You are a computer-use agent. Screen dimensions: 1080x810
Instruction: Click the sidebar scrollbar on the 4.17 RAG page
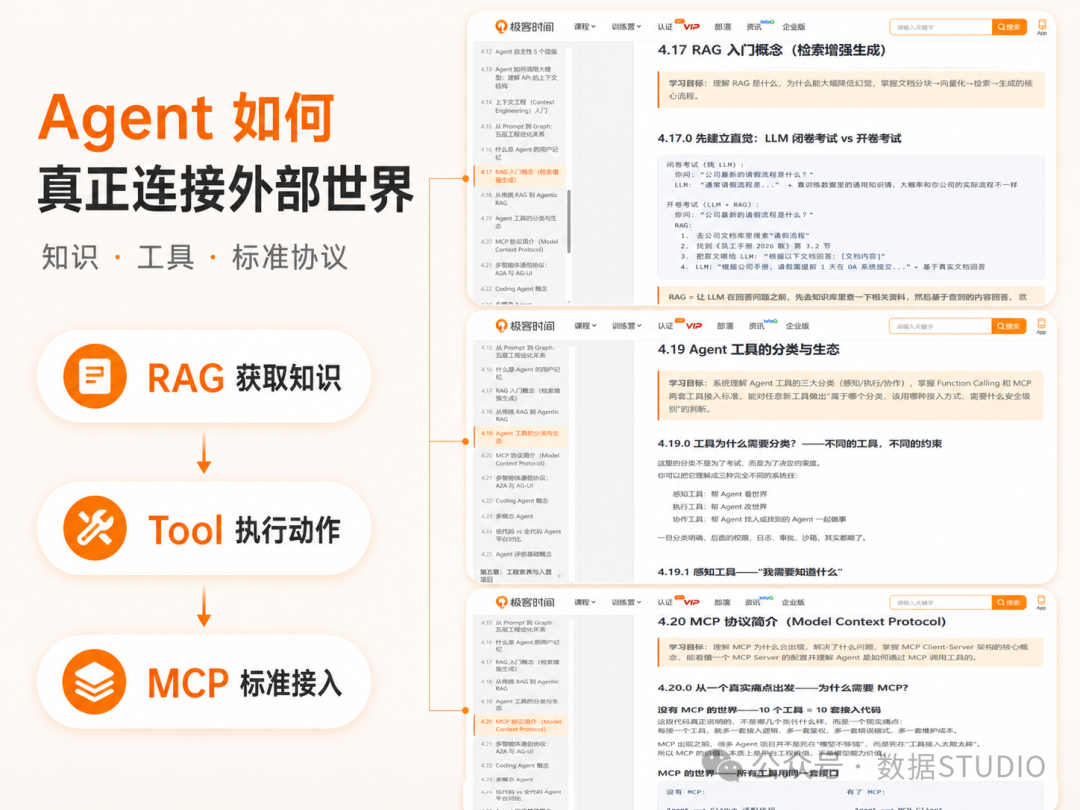coord(568,221)
